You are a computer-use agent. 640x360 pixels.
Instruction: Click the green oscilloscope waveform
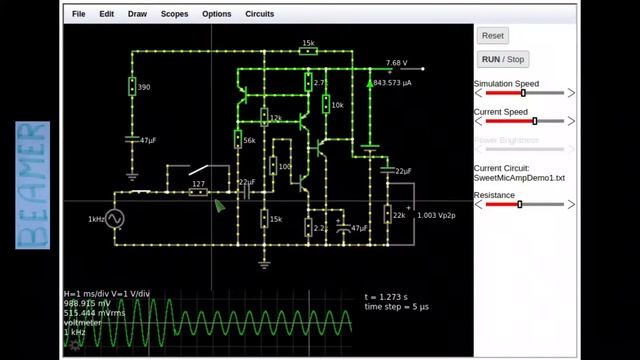(x=208, y=322)
